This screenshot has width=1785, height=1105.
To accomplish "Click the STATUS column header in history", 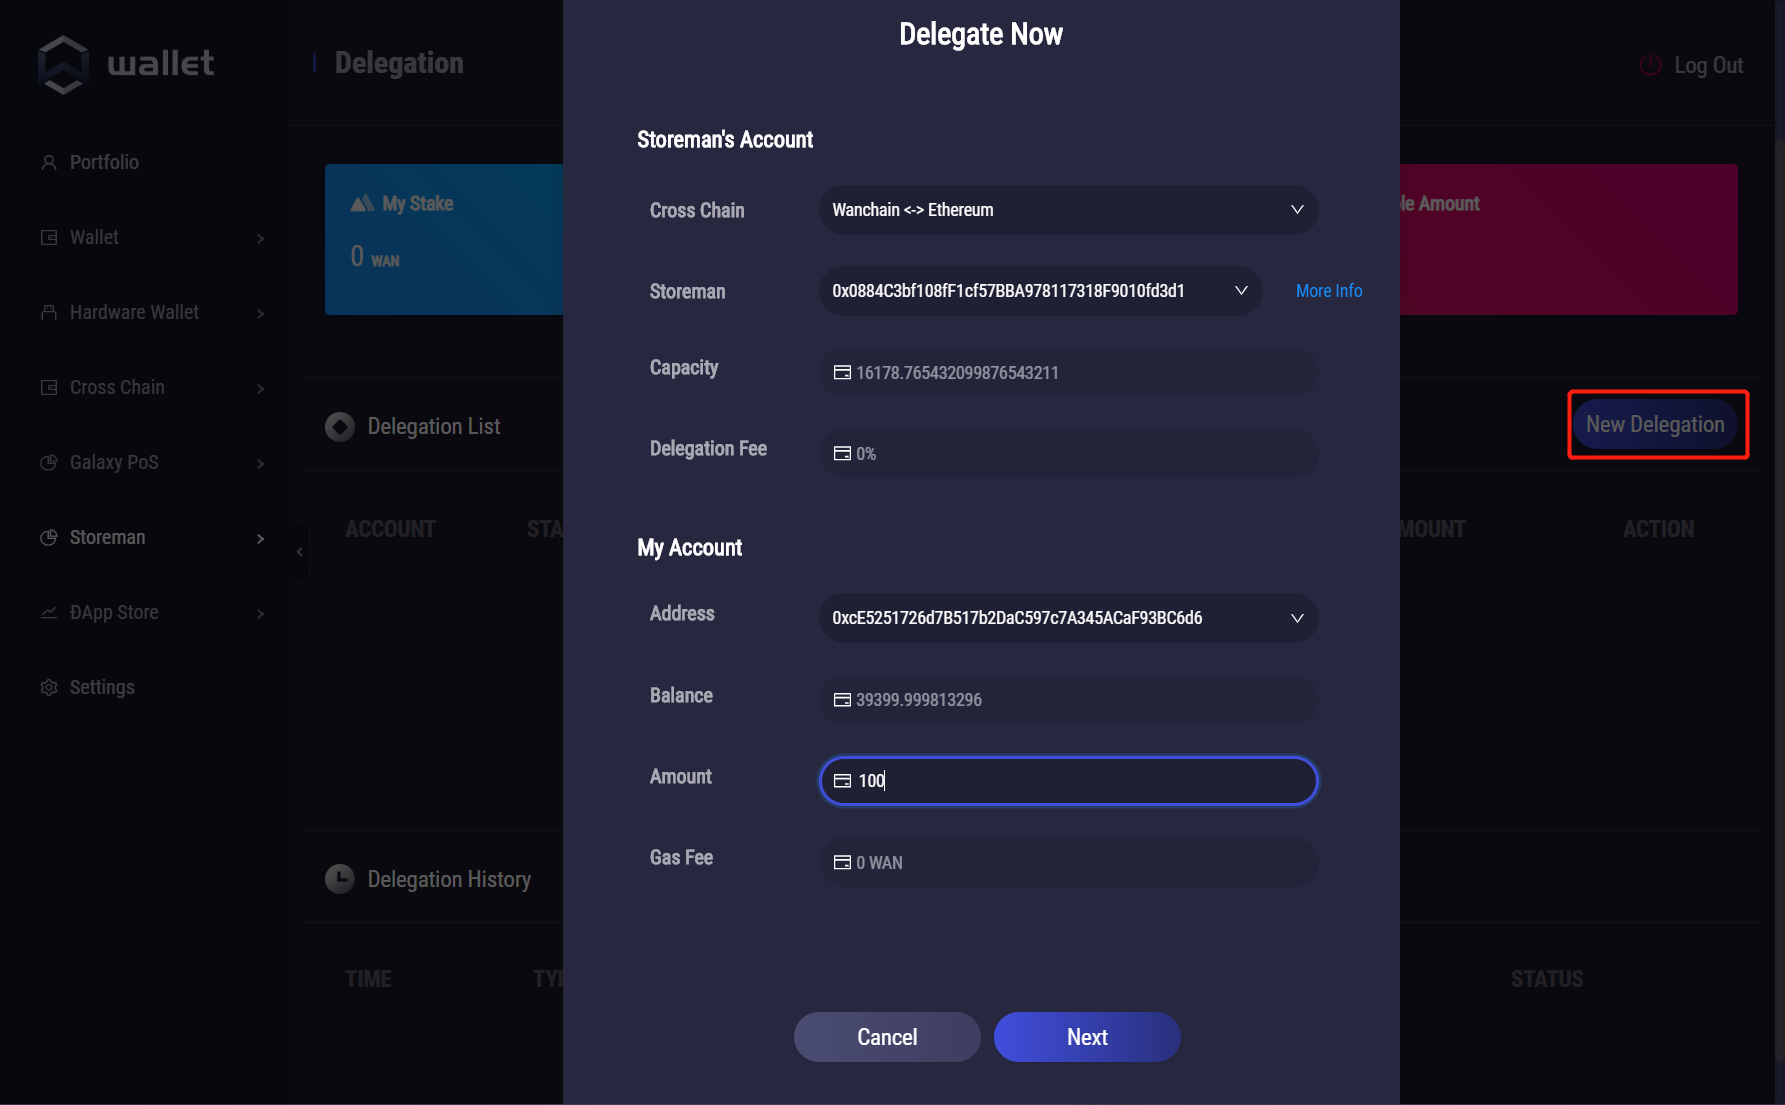I will pos(1547,979).
